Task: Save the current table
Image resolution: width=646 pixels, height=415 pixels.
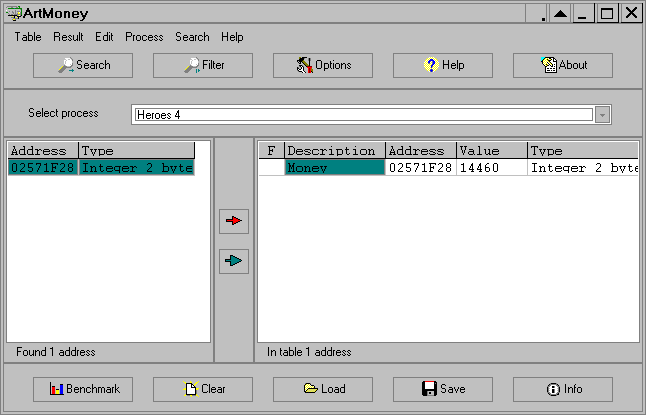Action: tap(442, 389)
